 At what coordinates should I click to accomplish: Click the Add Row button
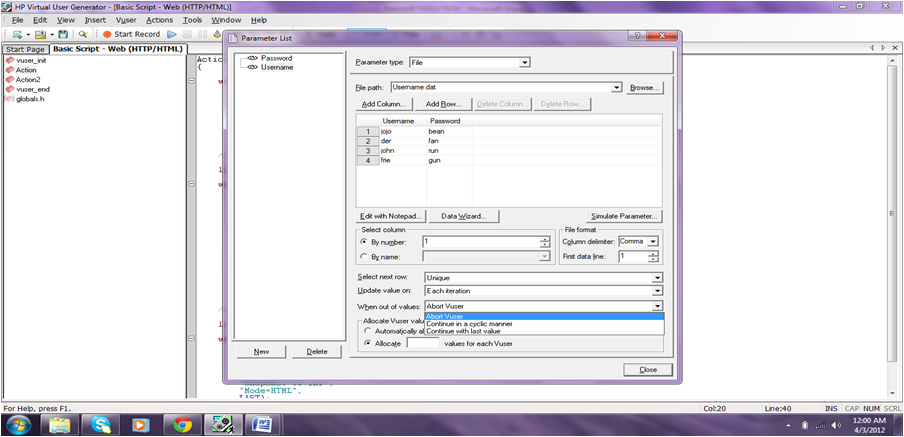[x=443, y=104]
